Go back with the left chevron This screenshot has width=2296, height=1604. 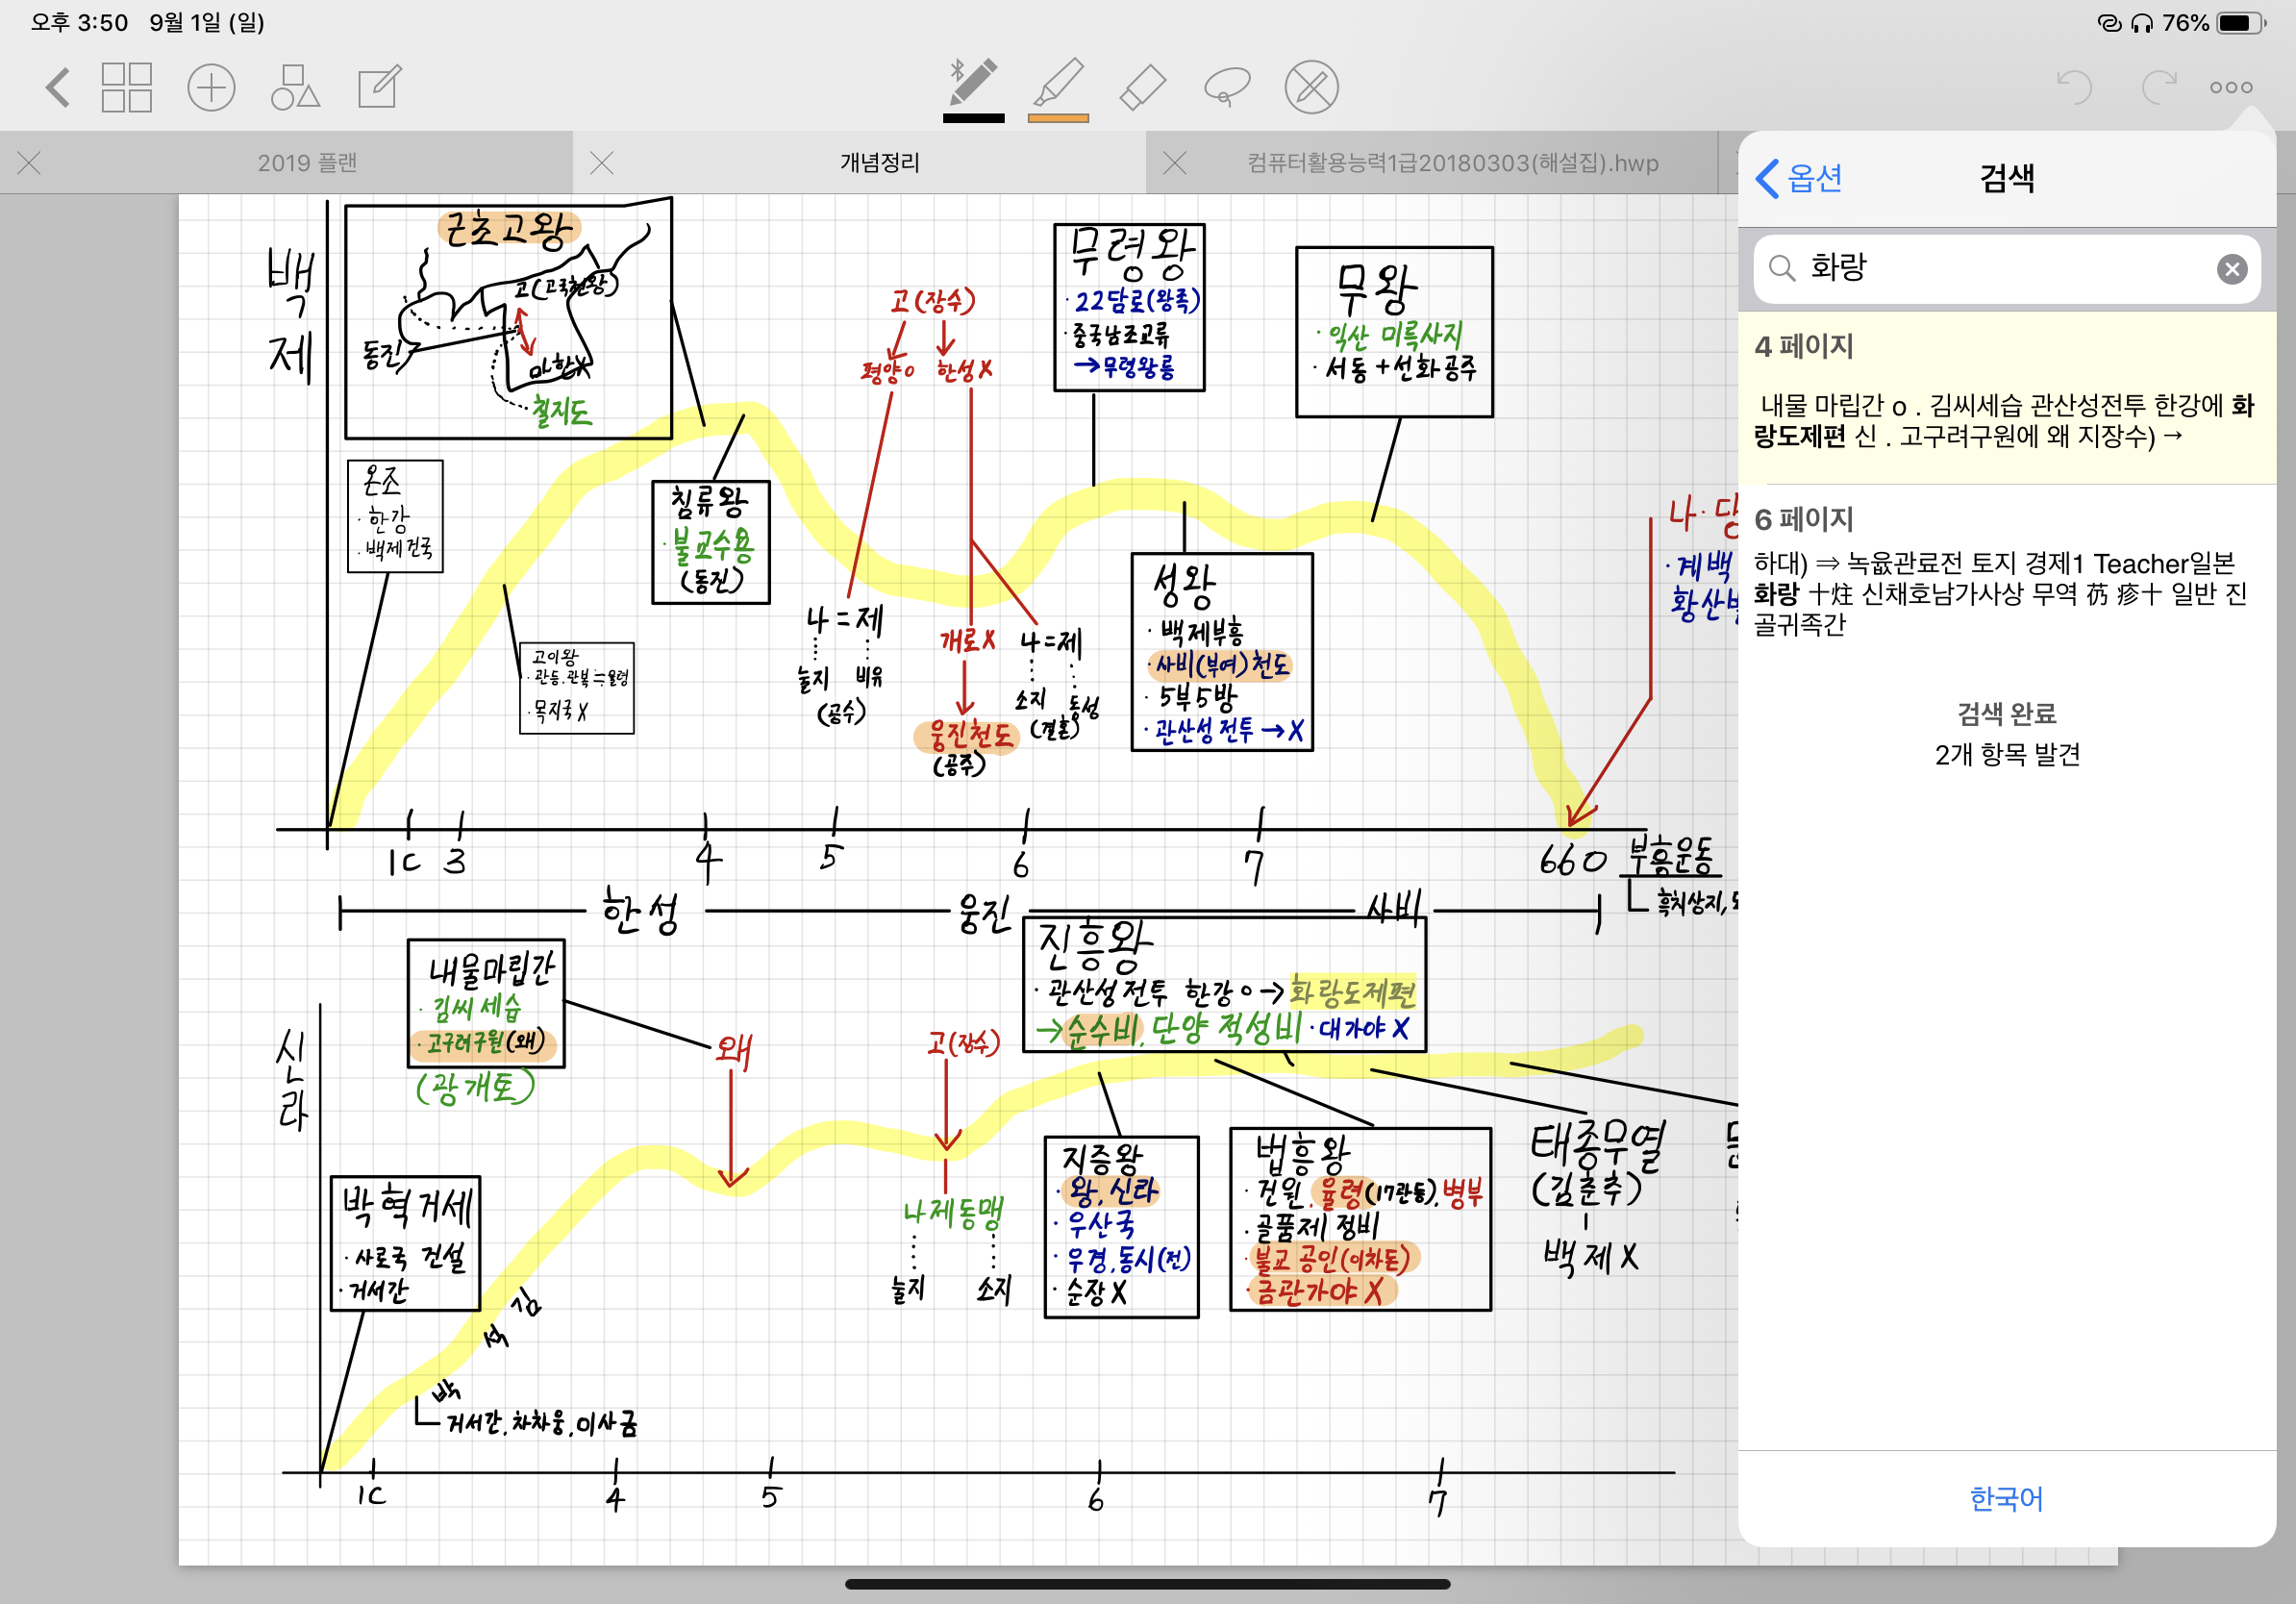(58, 87)
